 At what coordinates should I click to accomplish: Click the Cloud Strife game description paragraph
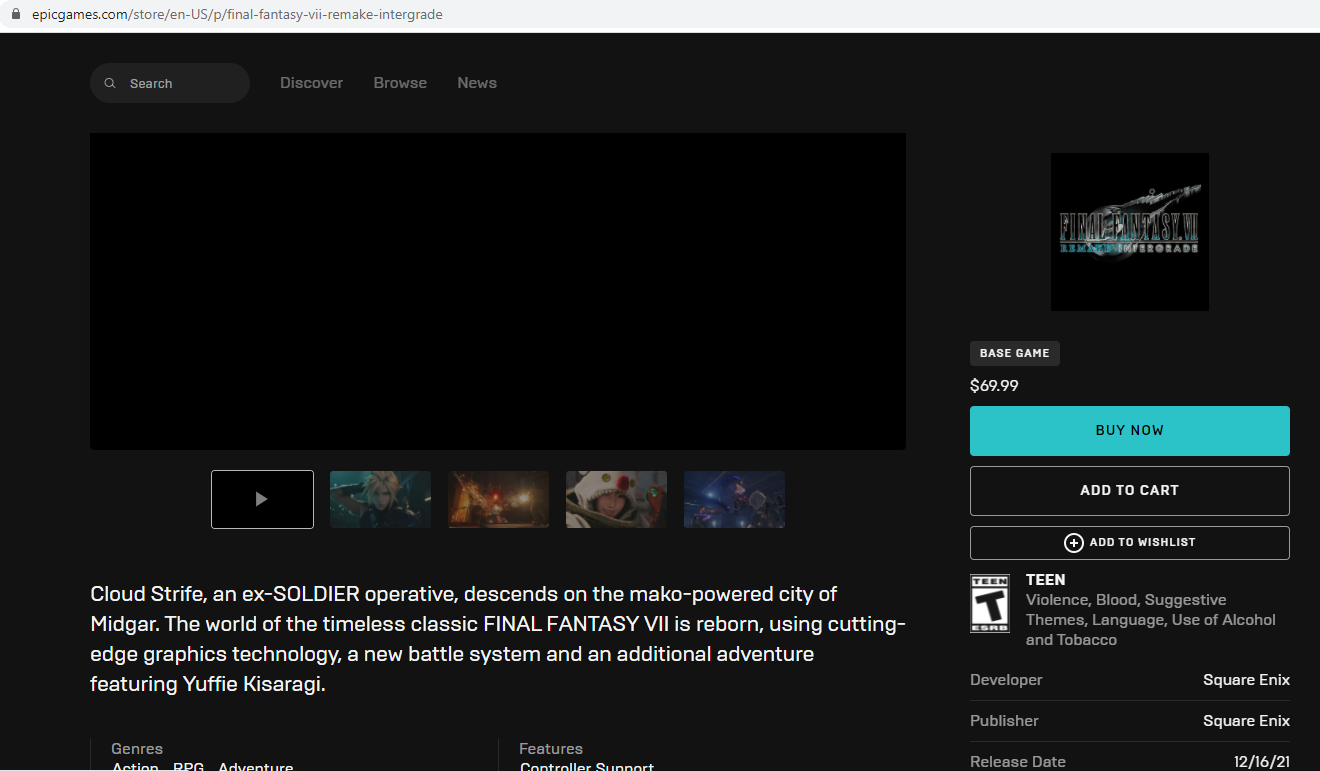tap(498, 640)
